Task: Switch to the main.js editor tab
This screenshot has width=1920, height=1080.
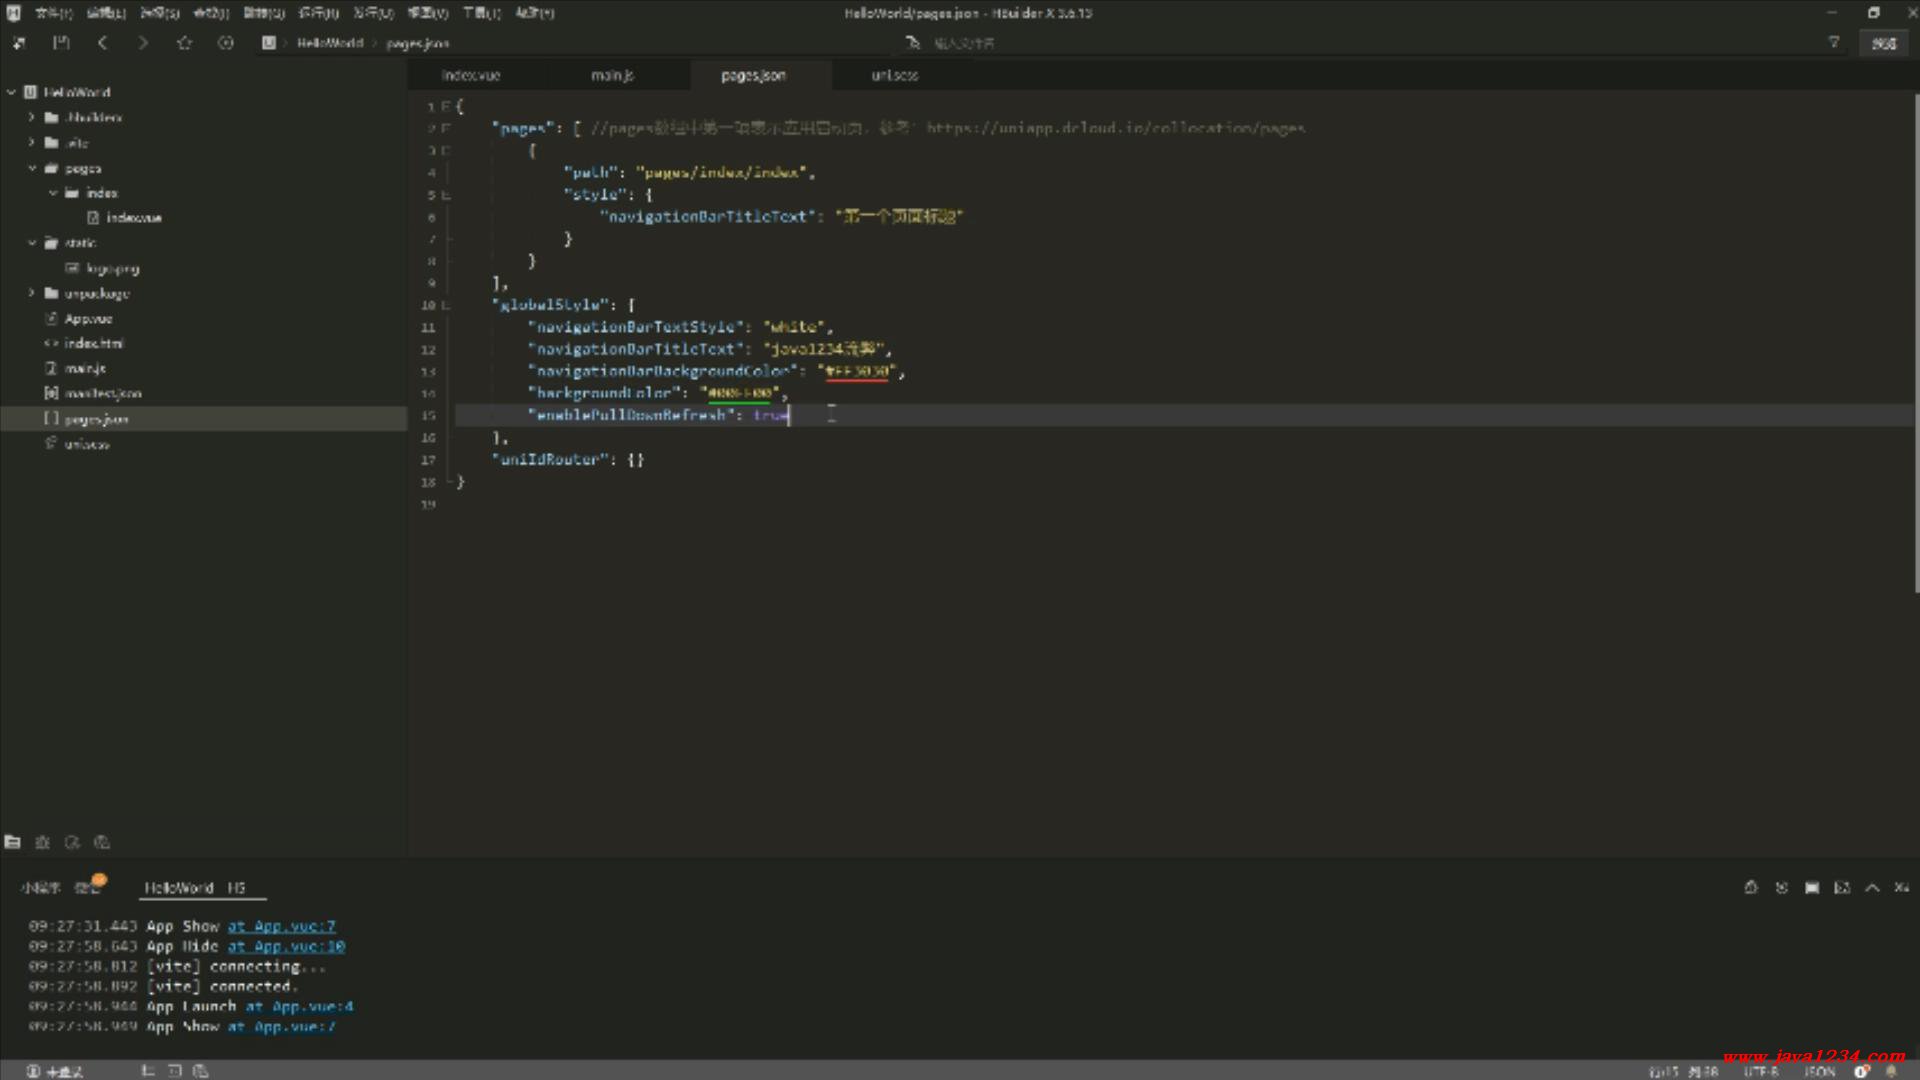Action: click(612, 75)
